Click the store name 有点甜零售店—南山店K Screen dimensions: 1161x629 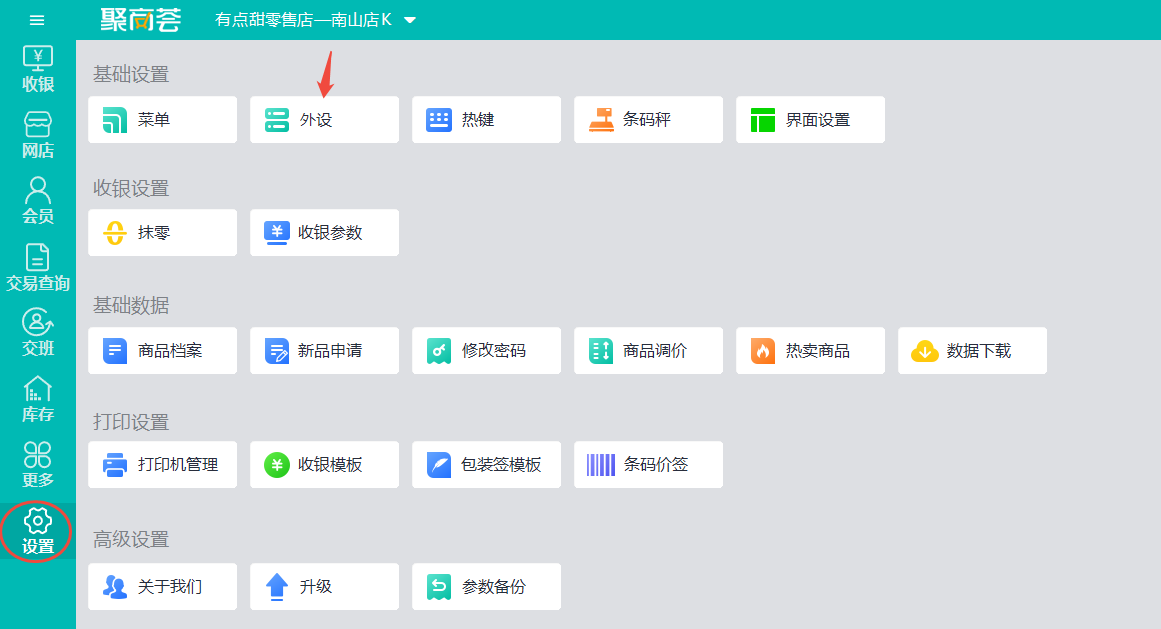[x=303, y=20]
